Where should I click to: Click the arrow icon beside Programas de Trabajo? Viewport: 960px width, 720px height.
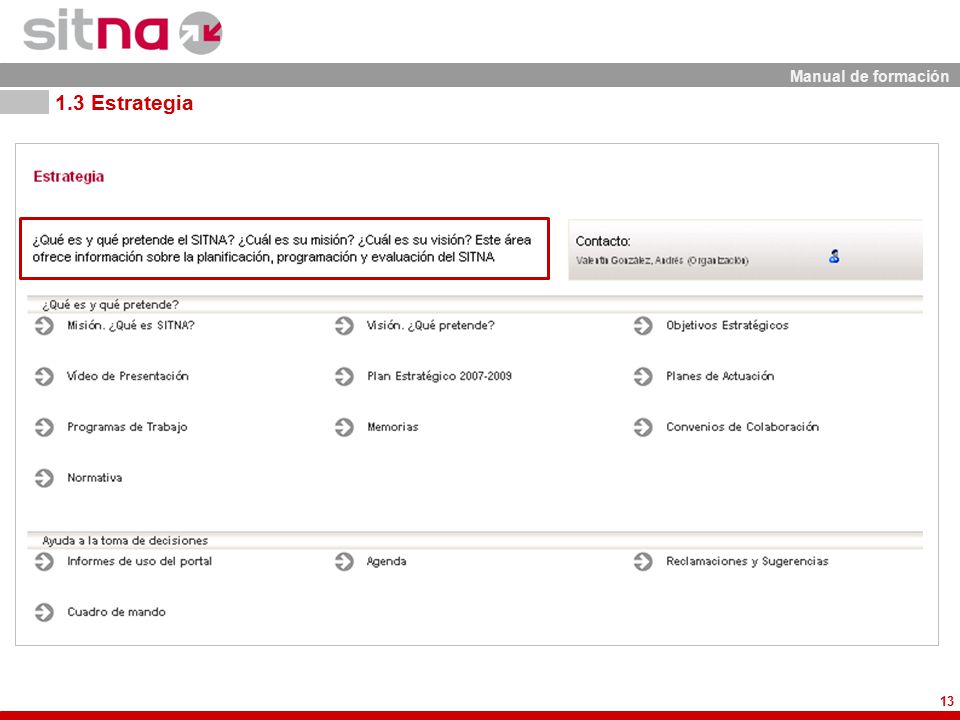click(44, 427)
